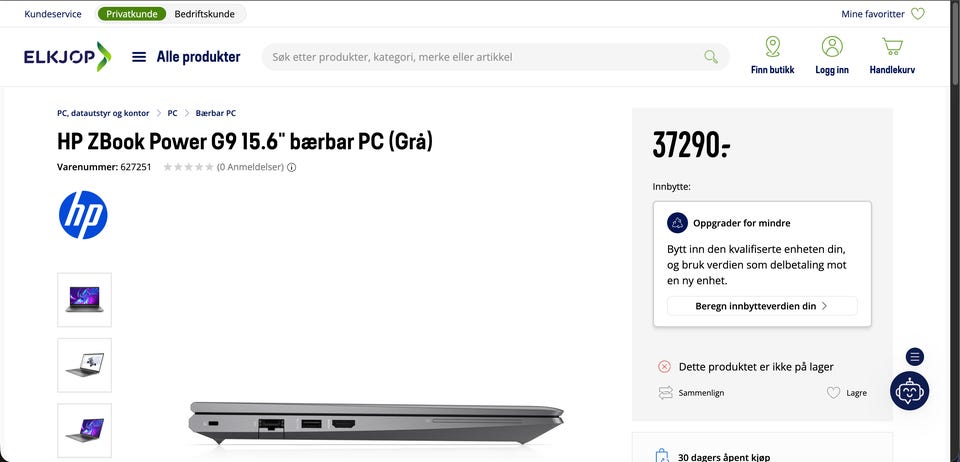This screenshot has height=462, width=960.
Task: Toggle Lagre heart to save product
Action: click(x=833, y=393)
